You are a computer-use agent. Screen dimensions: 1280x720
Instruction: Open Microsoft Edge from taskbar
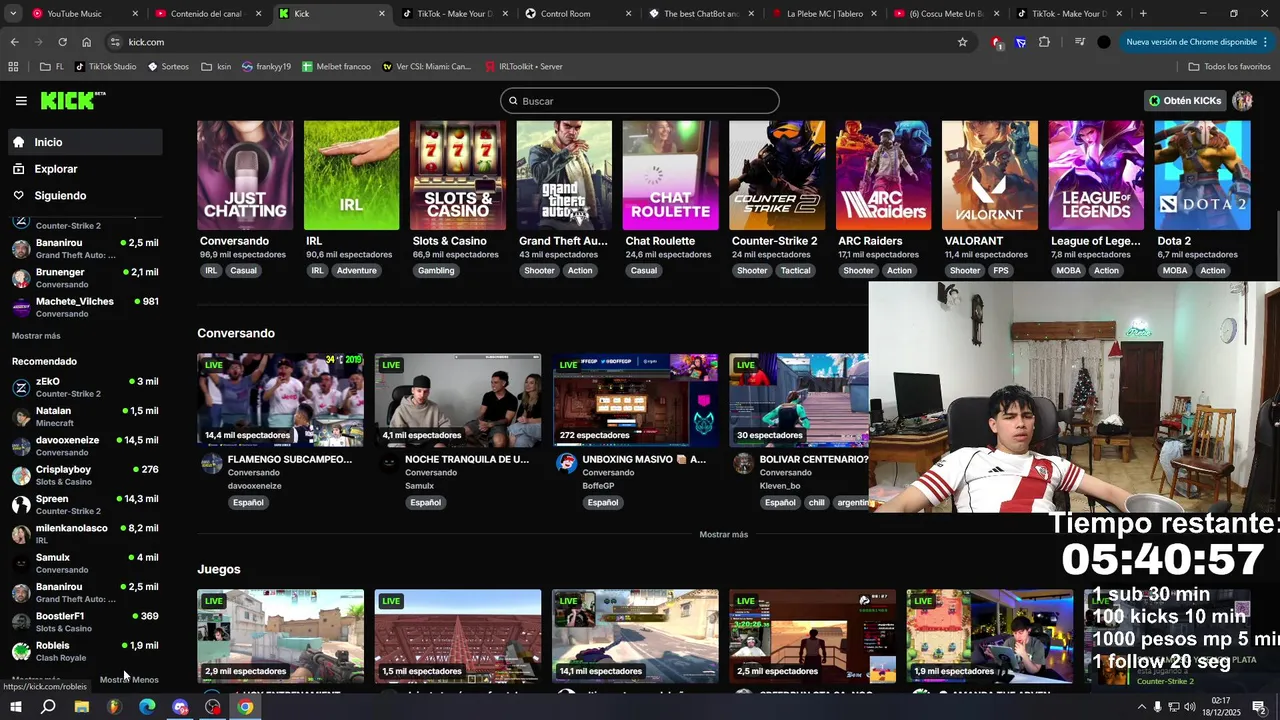click(x=147, y=707)
